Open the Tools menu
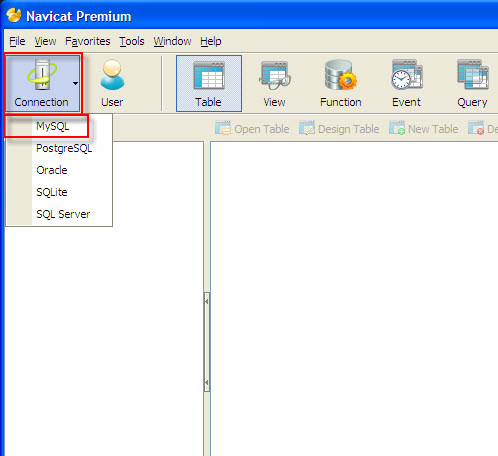 point(132,41)
